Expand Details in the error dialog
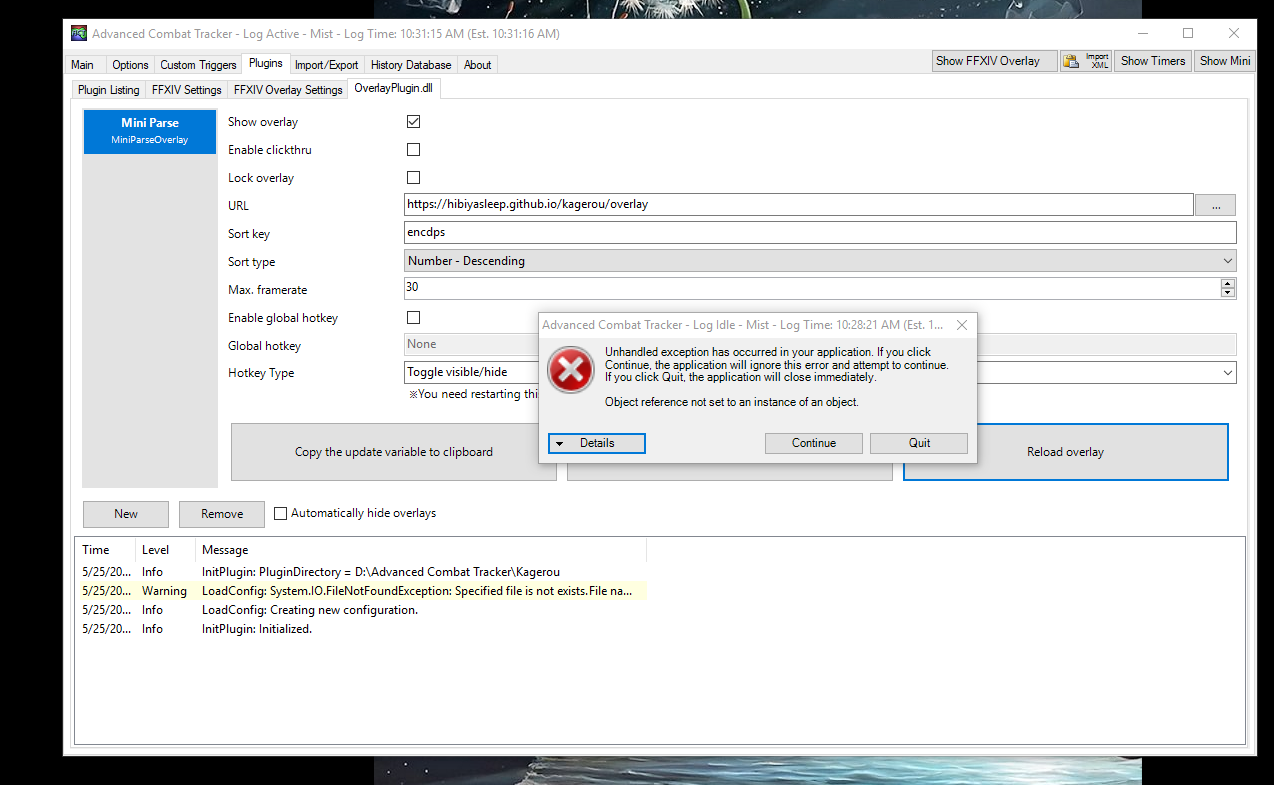1274x785 pixels. click(596, 443)
